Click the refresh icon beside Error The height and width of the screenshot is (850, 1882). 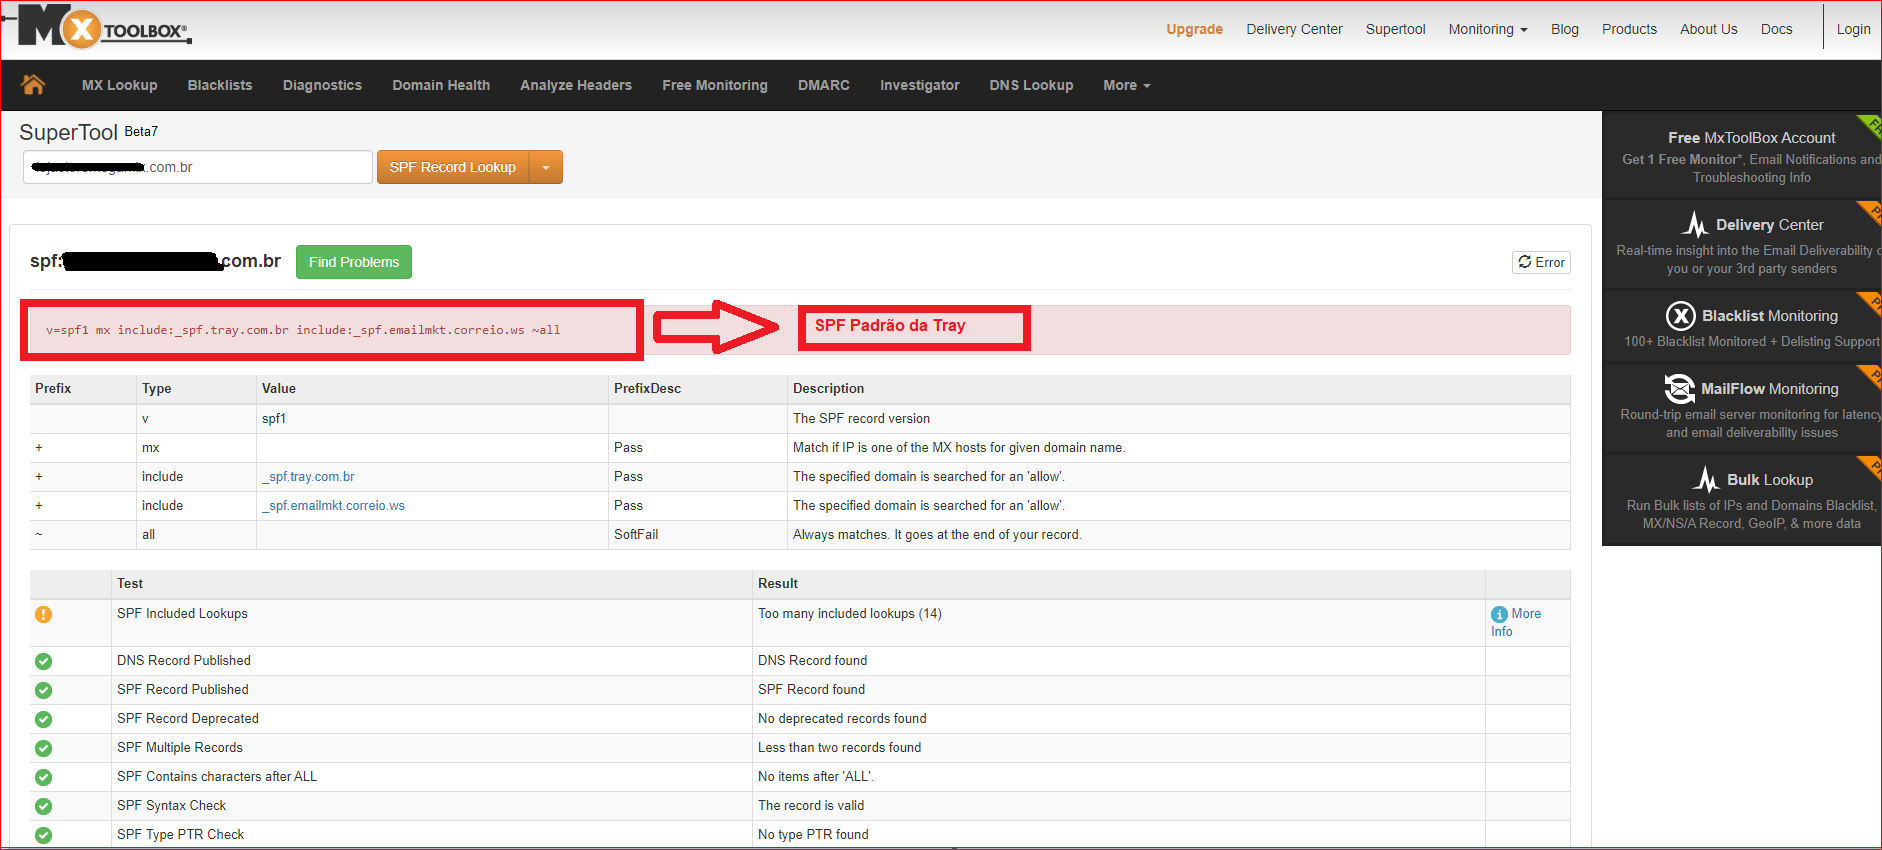pyautogui.click(x=1524, y=262)
